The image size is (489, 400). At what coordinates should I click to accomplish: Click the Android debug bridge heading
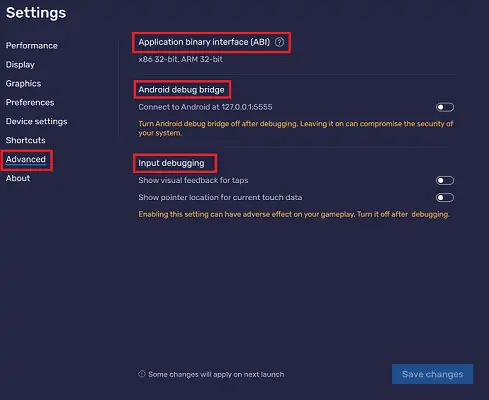pos(181,90)
